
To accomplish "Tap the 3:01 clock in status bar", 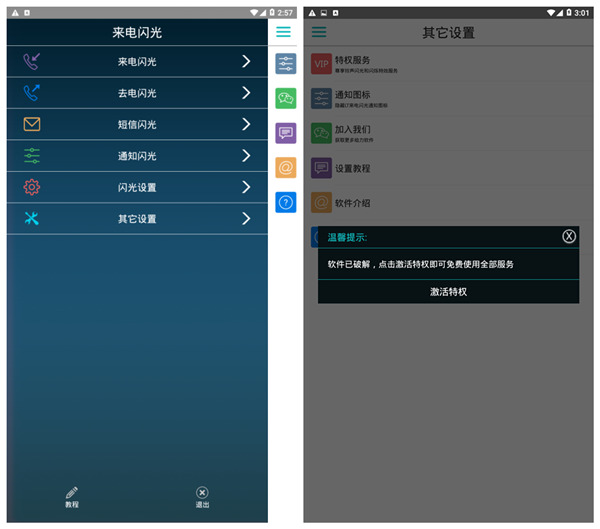I will point(582,13).
